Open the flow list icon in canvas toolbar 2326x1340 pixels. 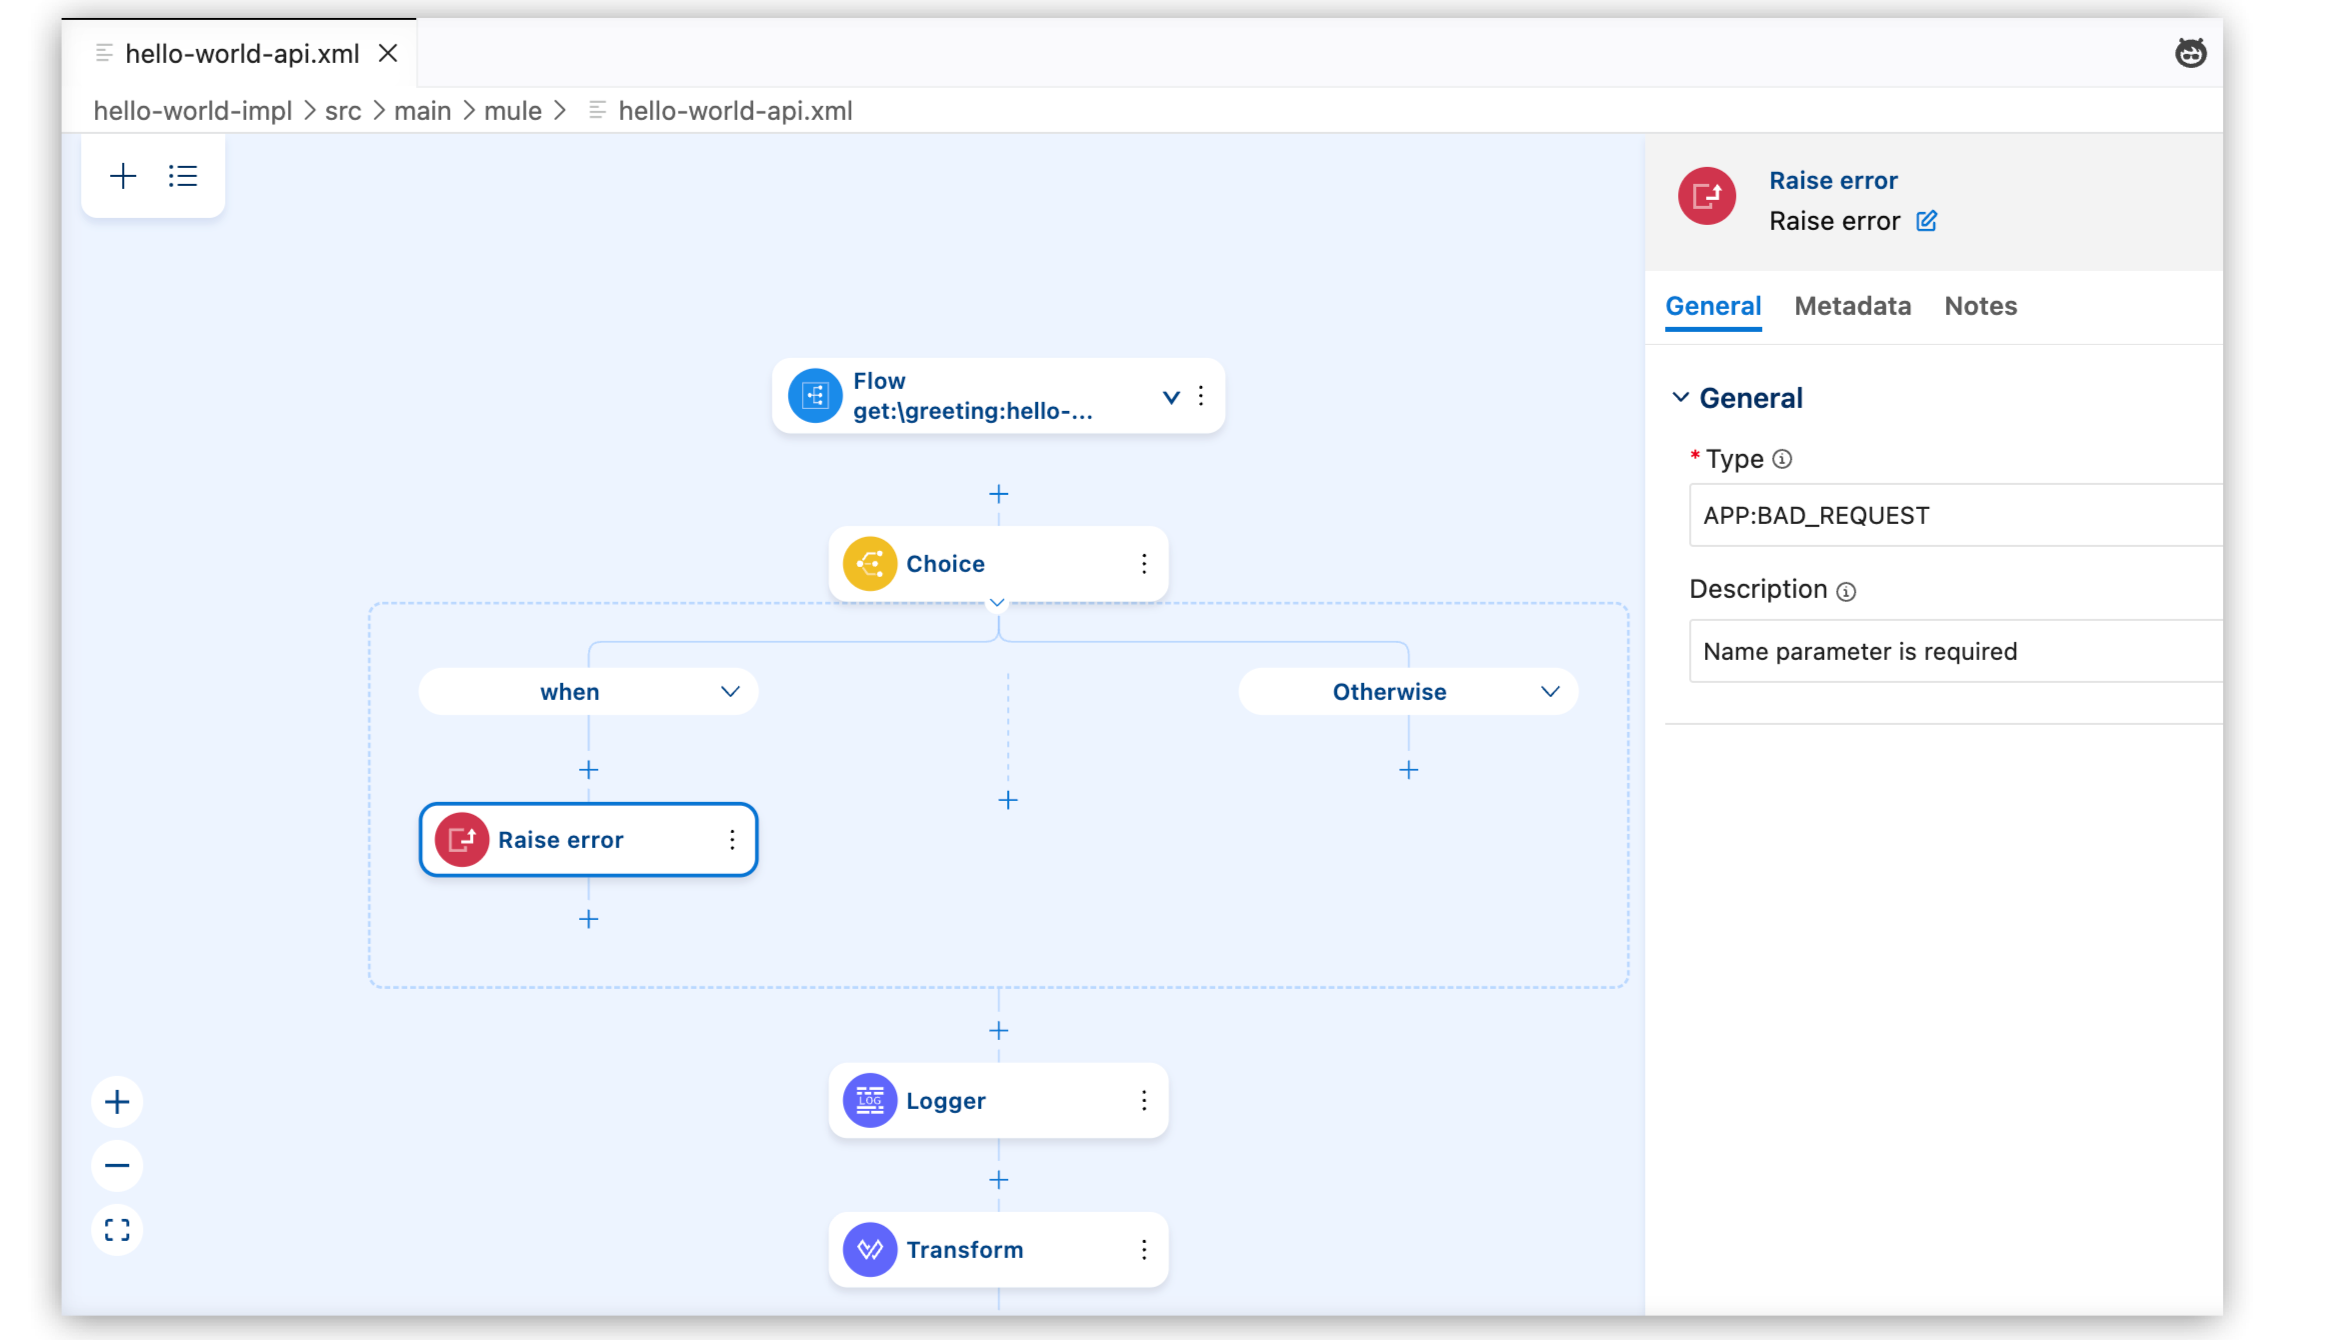click(x=183, y=176)
